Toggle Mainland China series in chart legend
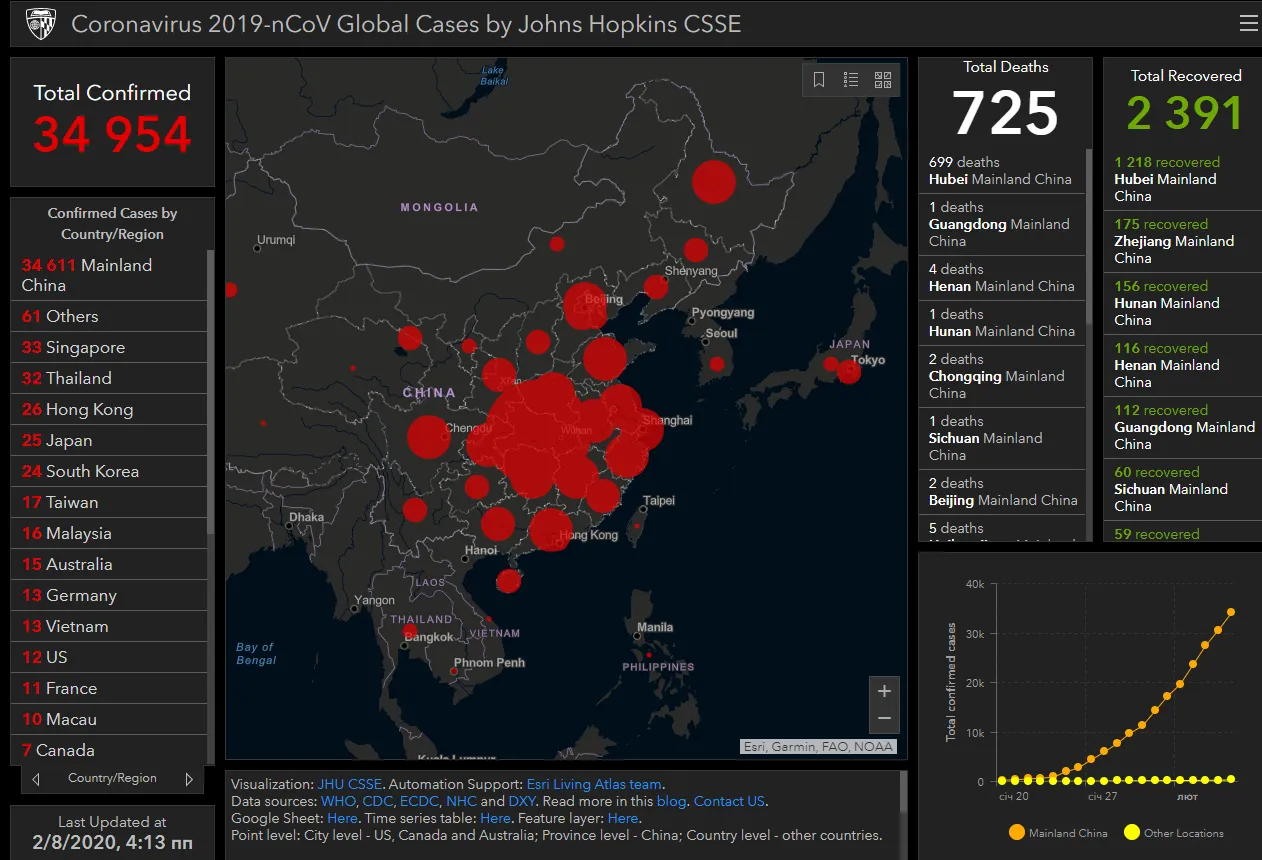 point(1059,833)
